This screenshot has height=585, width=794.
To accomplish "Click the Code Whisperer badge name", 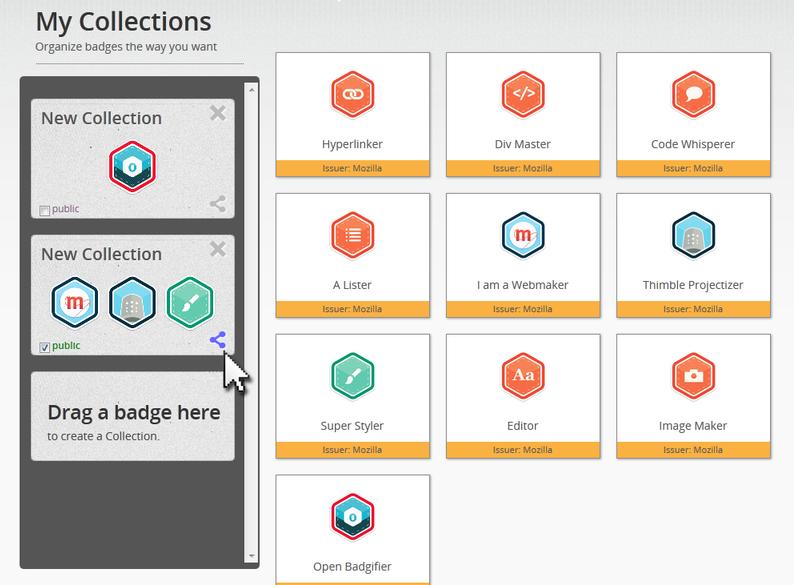I will (x=693, y=144).
